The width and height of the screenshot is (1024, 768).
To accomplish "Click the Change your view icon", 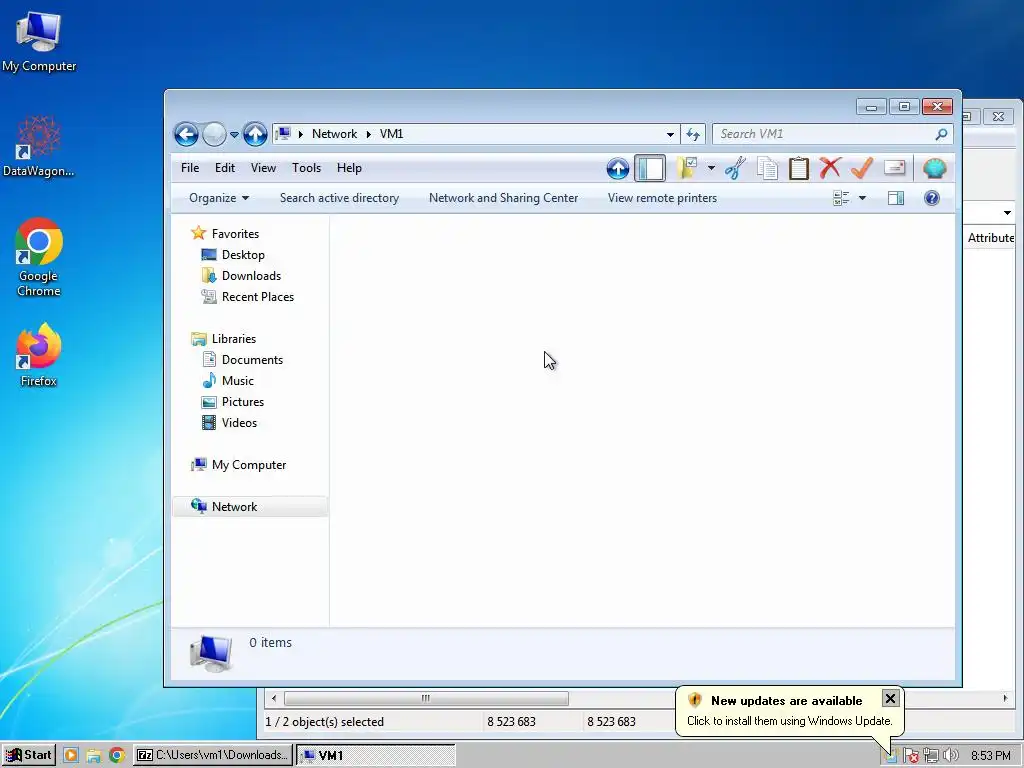I will pyautogui.click(x=841, y=198).
